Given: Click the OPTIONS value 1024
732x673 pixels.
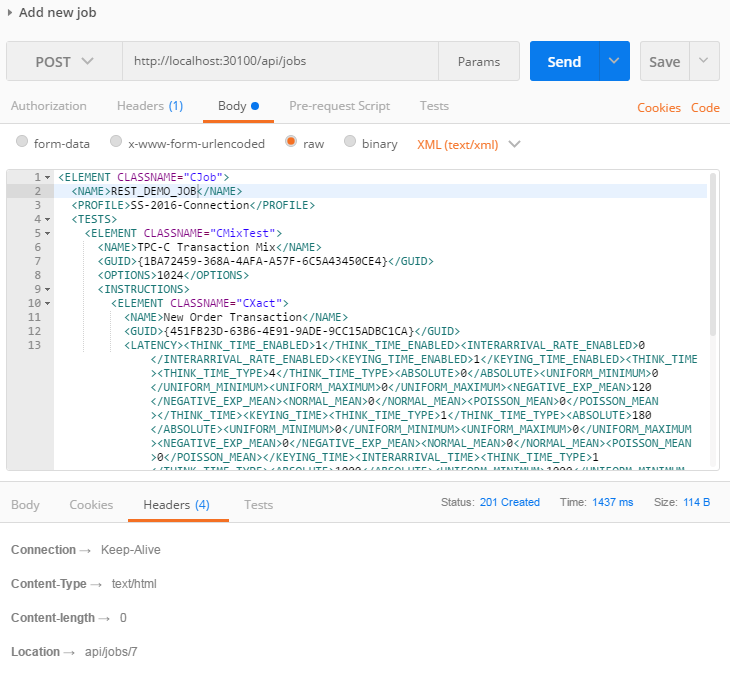Looking at the screenshot, I should coord(170,275).
